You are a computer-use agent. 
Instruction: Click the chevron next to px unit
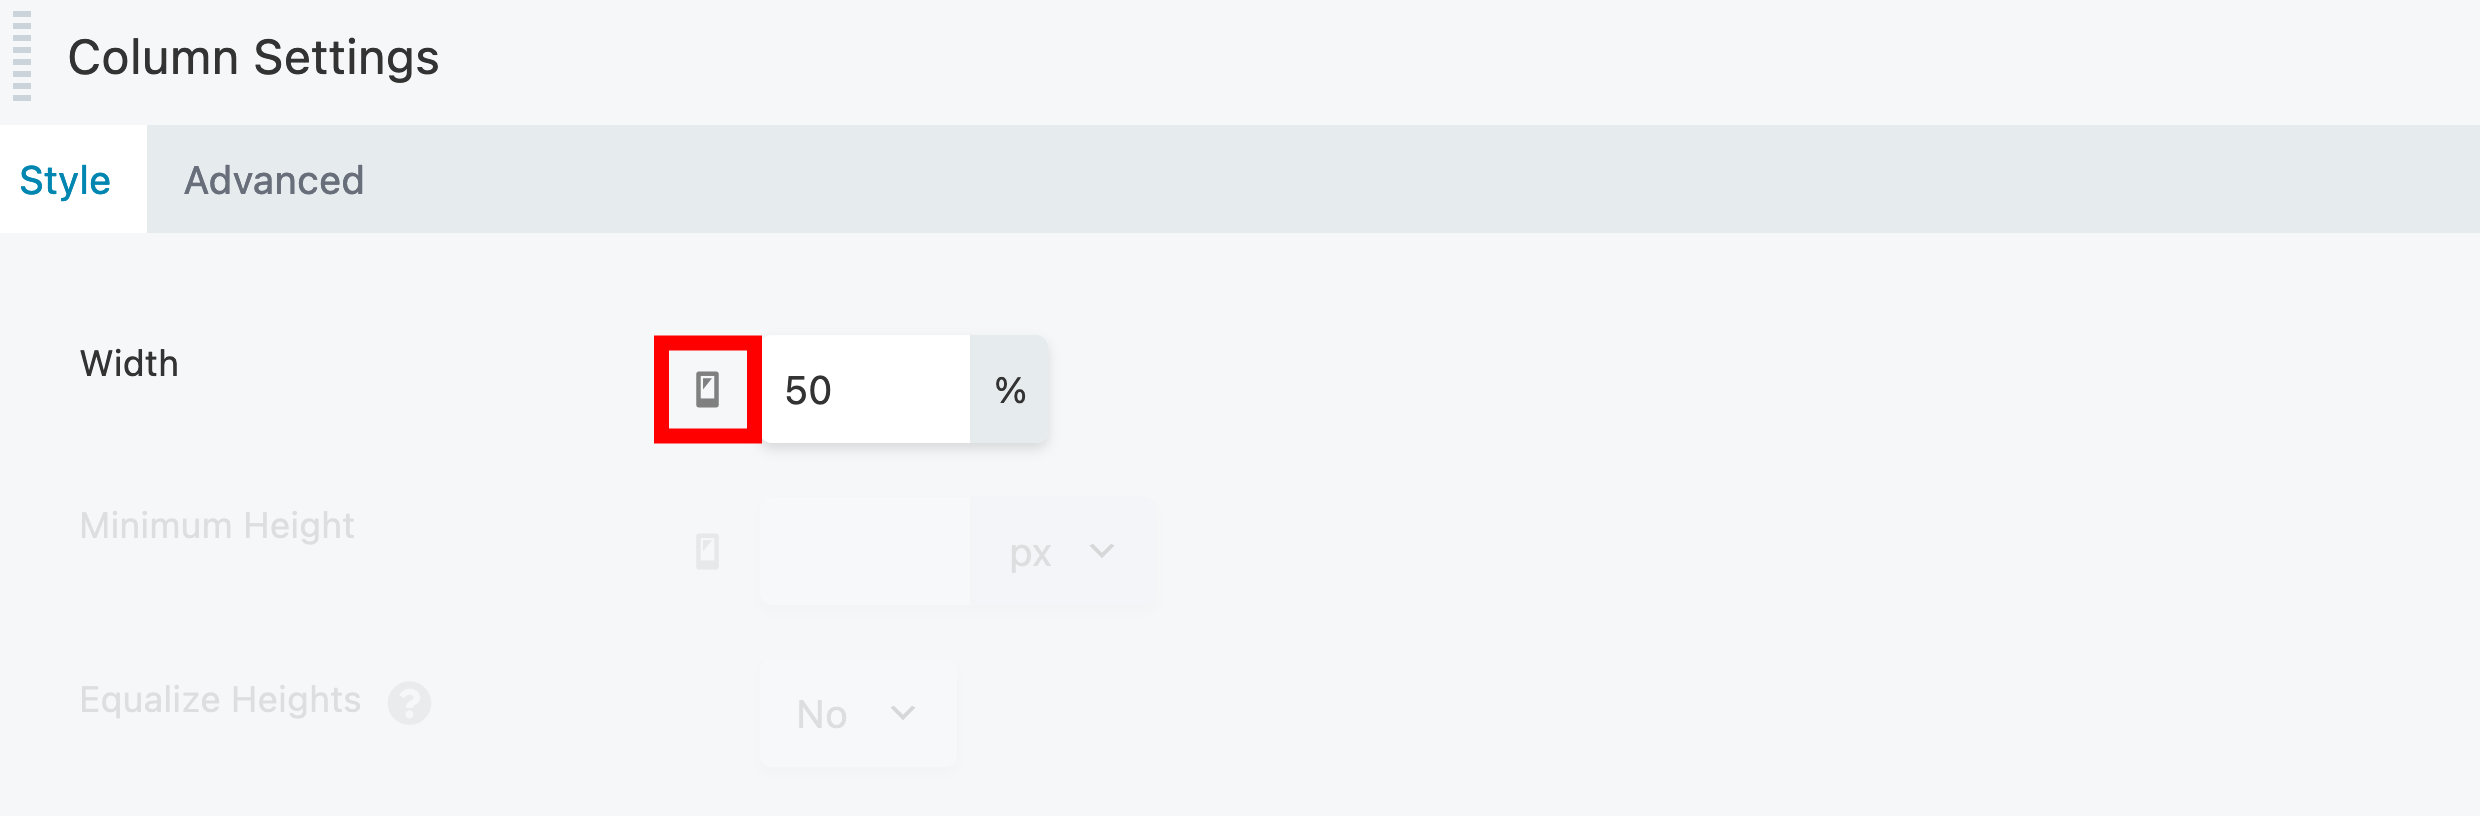coord(1101,551)
